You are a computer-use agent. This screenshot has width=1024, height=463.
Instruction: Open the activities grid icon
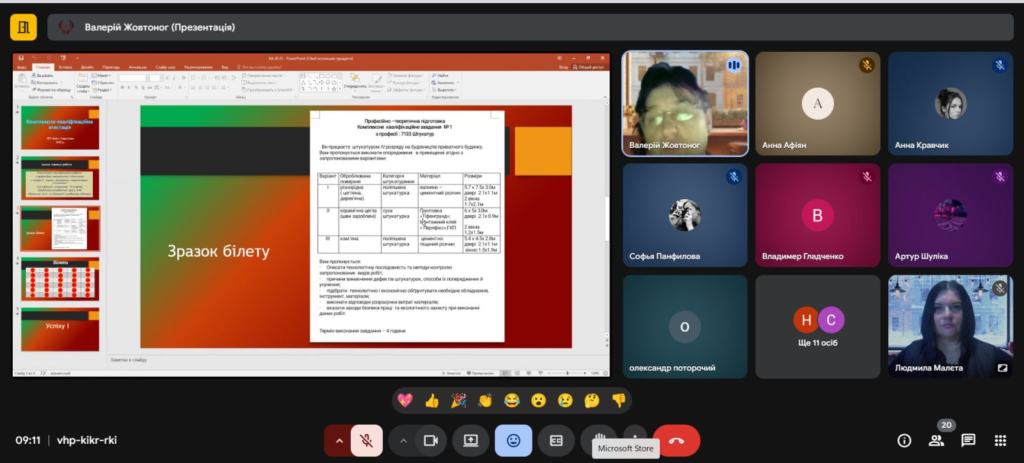(x=1000, y=440)
